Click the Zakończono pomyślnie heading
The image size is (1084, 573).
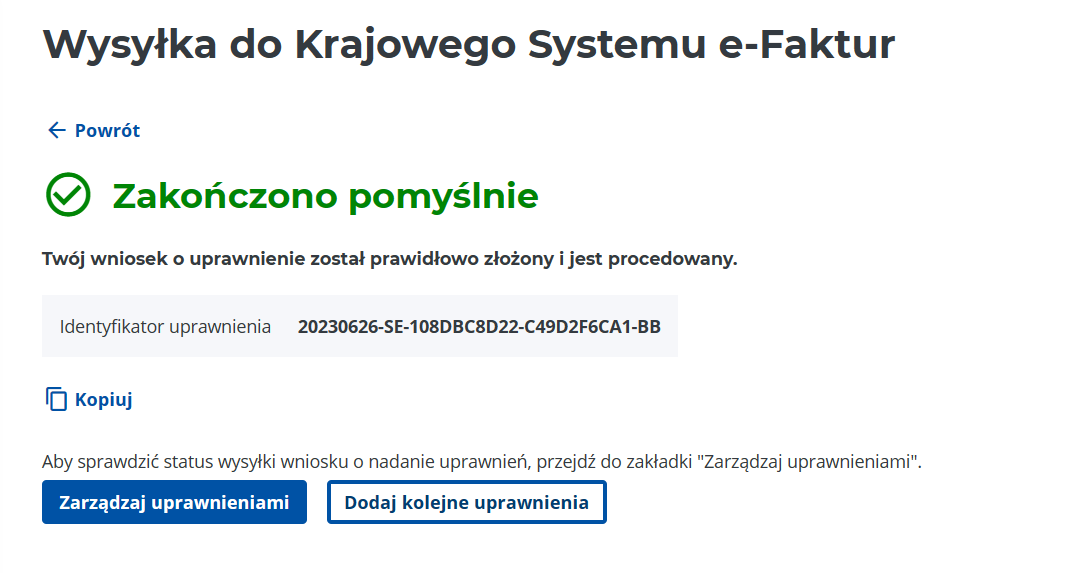(325, 196)
